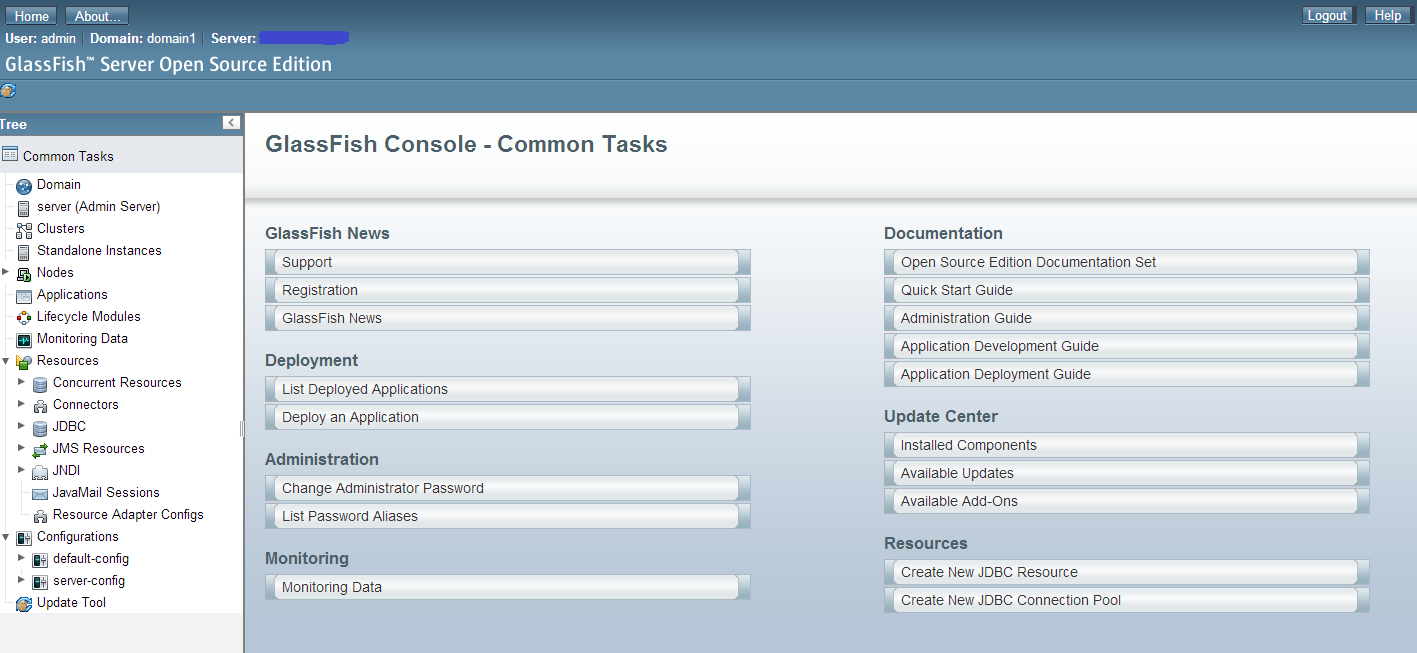The width and height of the screenshot is (1417, 653).
Task: Click the Home button
Action: point(32,16)
